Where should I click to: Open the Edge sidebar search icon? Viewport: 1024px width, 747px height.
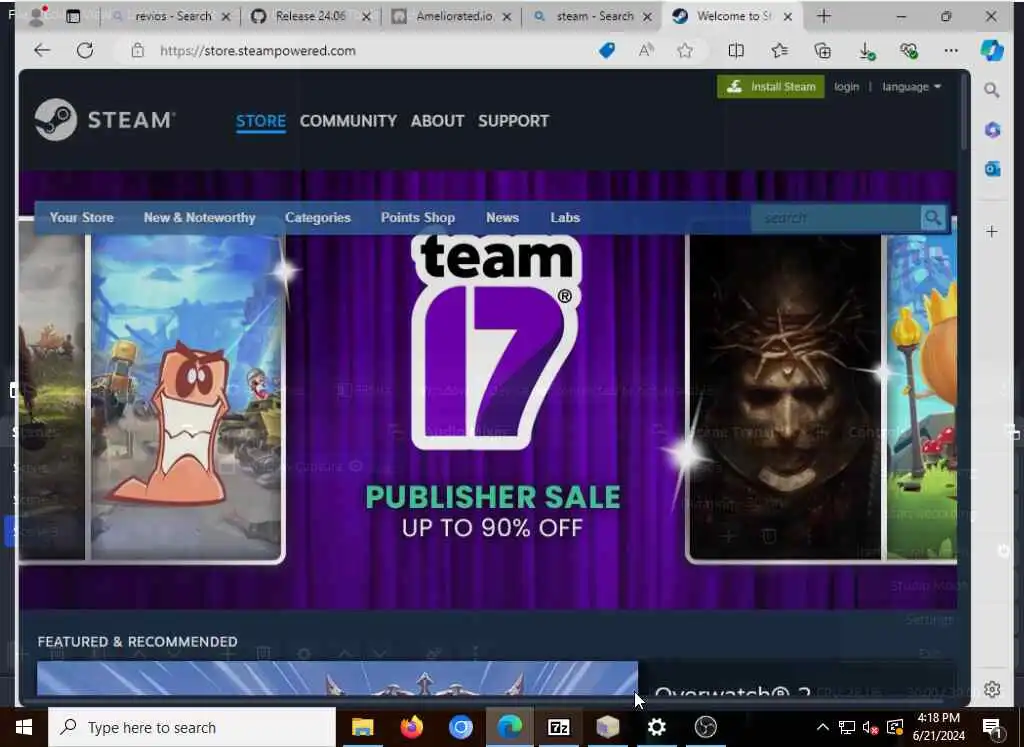[991, 90]
